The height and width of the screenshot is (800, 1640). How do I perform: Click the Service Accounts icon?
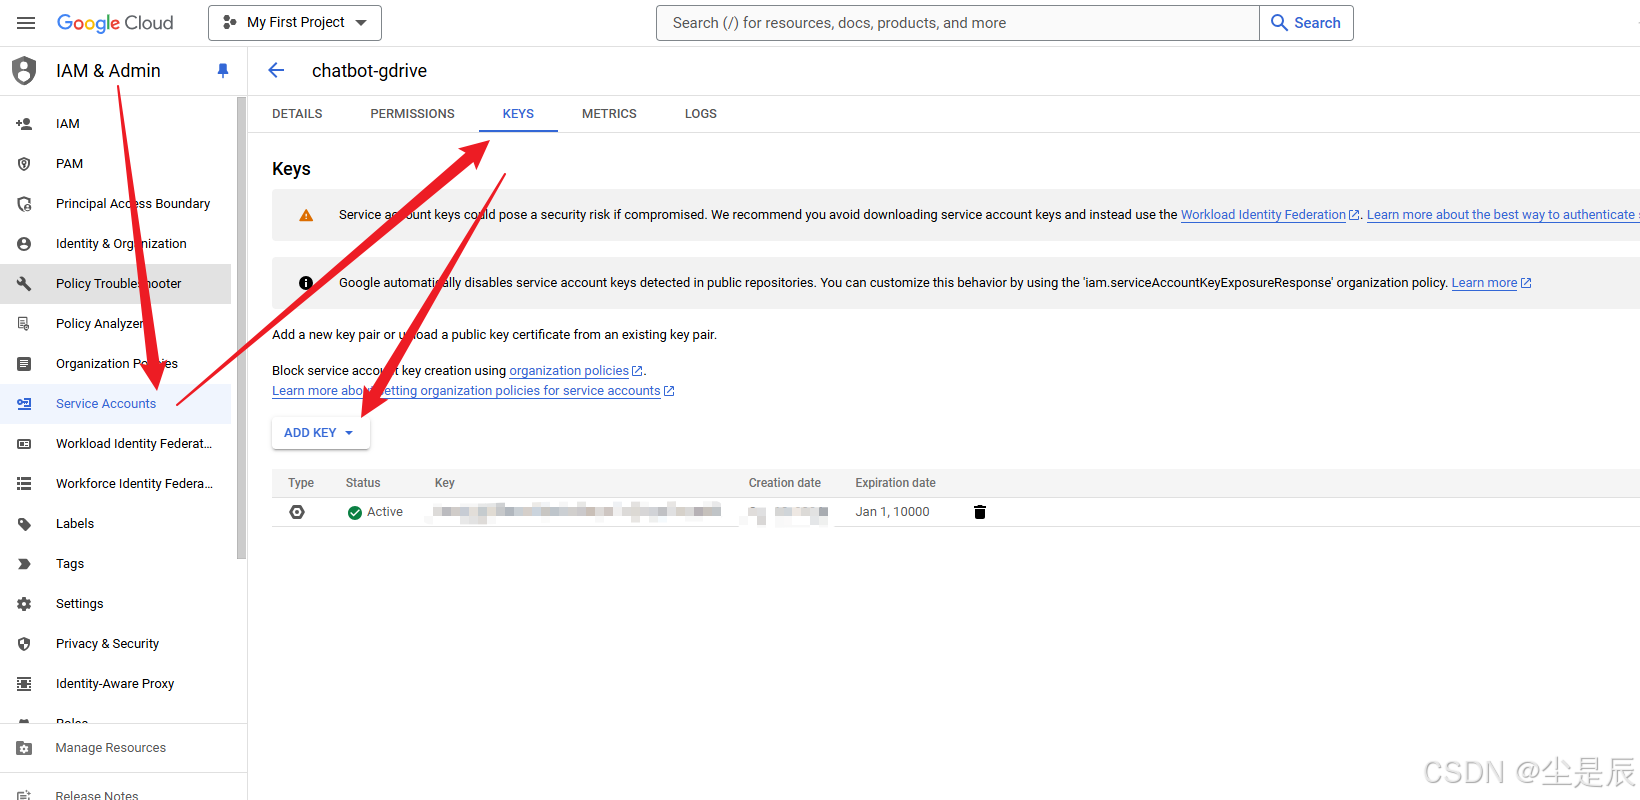(24, 404)
